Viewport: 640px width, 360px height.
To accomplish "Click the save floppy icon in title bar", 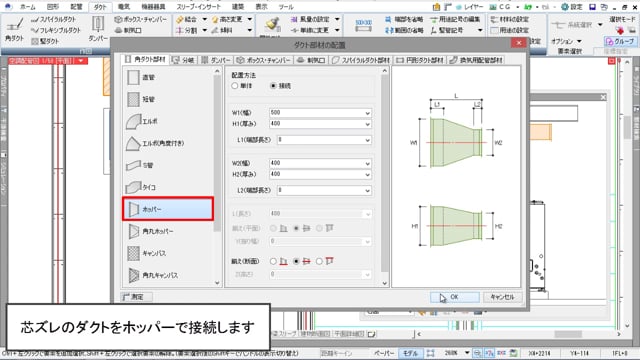I will 593,7.
